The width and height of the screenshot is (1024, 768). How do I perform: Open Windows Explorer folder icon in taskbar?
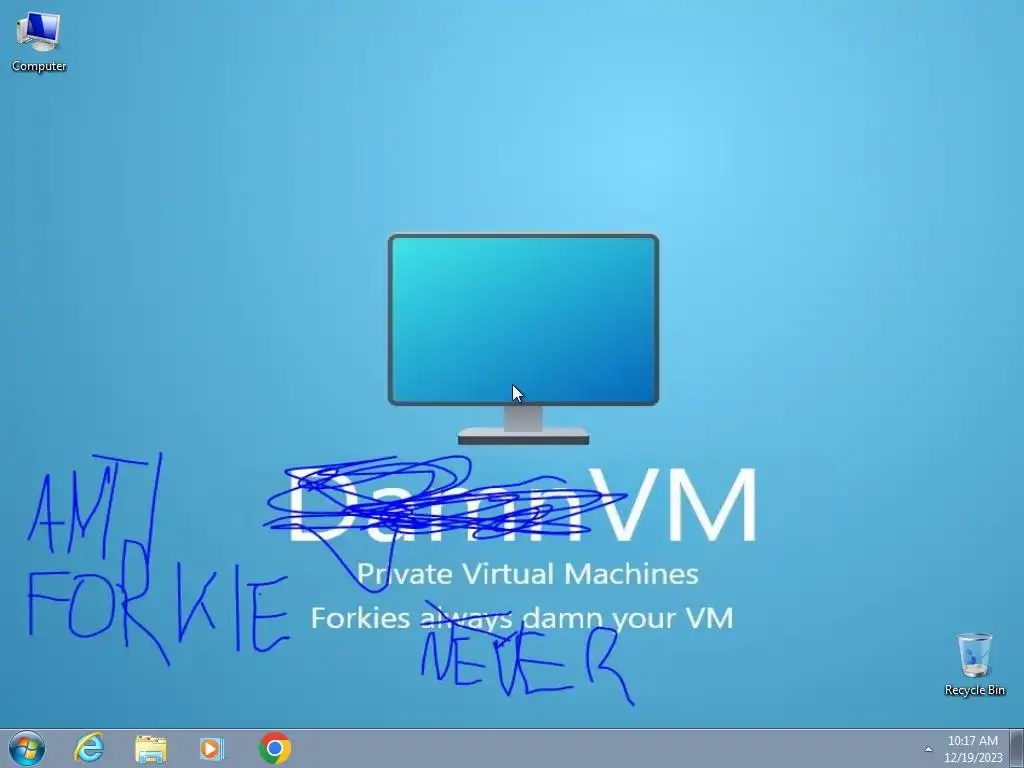(x=150, y=748)
